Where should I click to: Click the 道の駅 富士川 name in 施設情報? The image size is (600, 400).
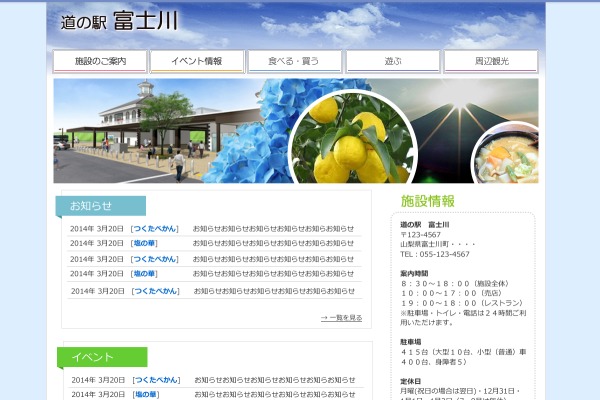pyautogui.click(x=425, y=225)
